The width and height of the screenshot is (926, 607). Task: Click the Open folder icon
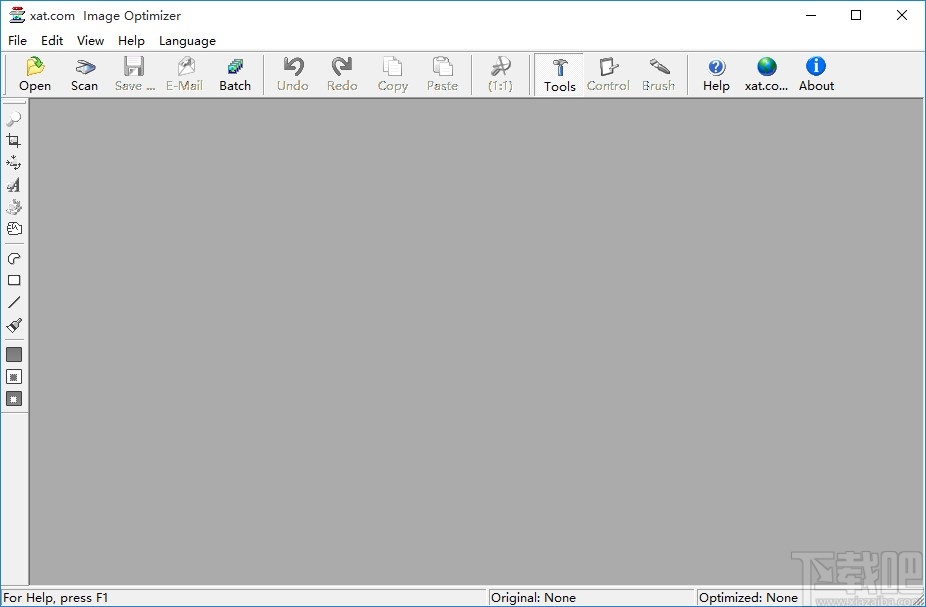pos(35,66)
